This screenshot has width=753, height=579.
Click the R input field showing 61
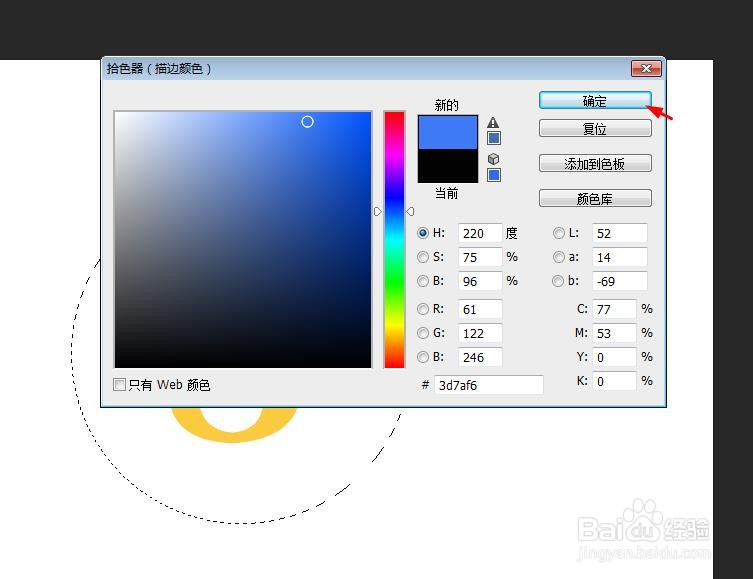tap(480, 309)
